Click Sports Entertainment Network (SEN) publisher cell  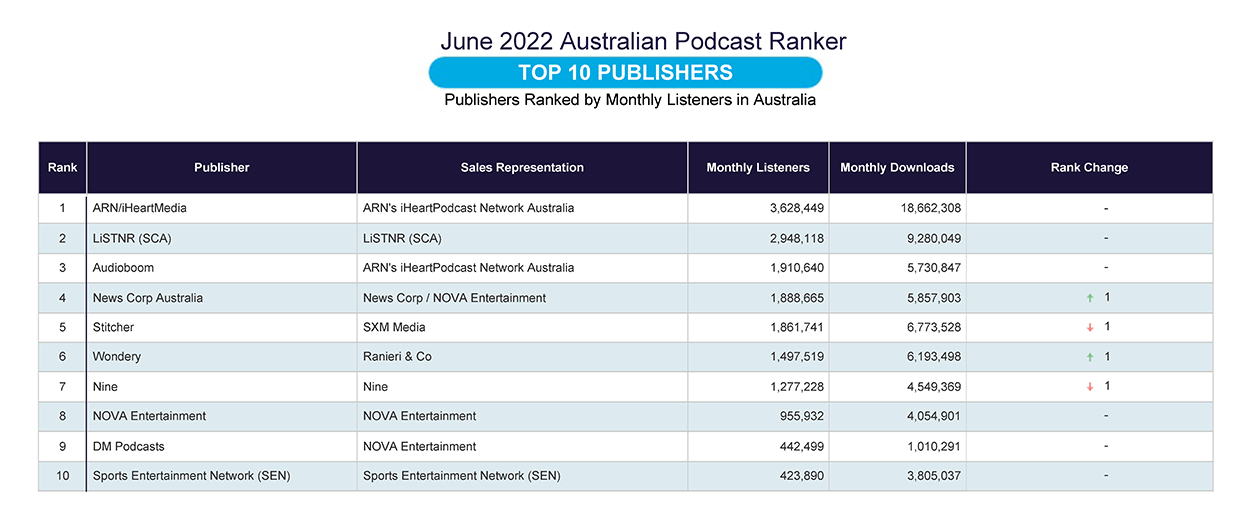click(222, 476)
